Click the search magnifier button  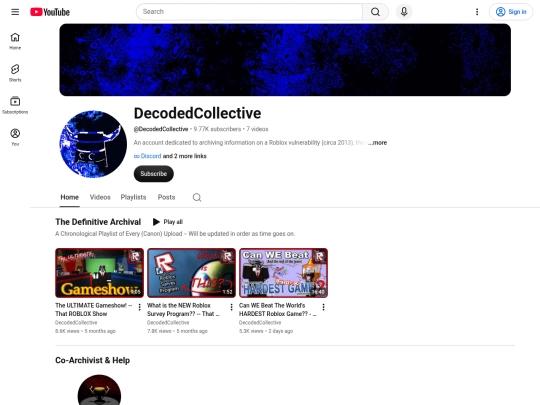click(x=375, y=12)
